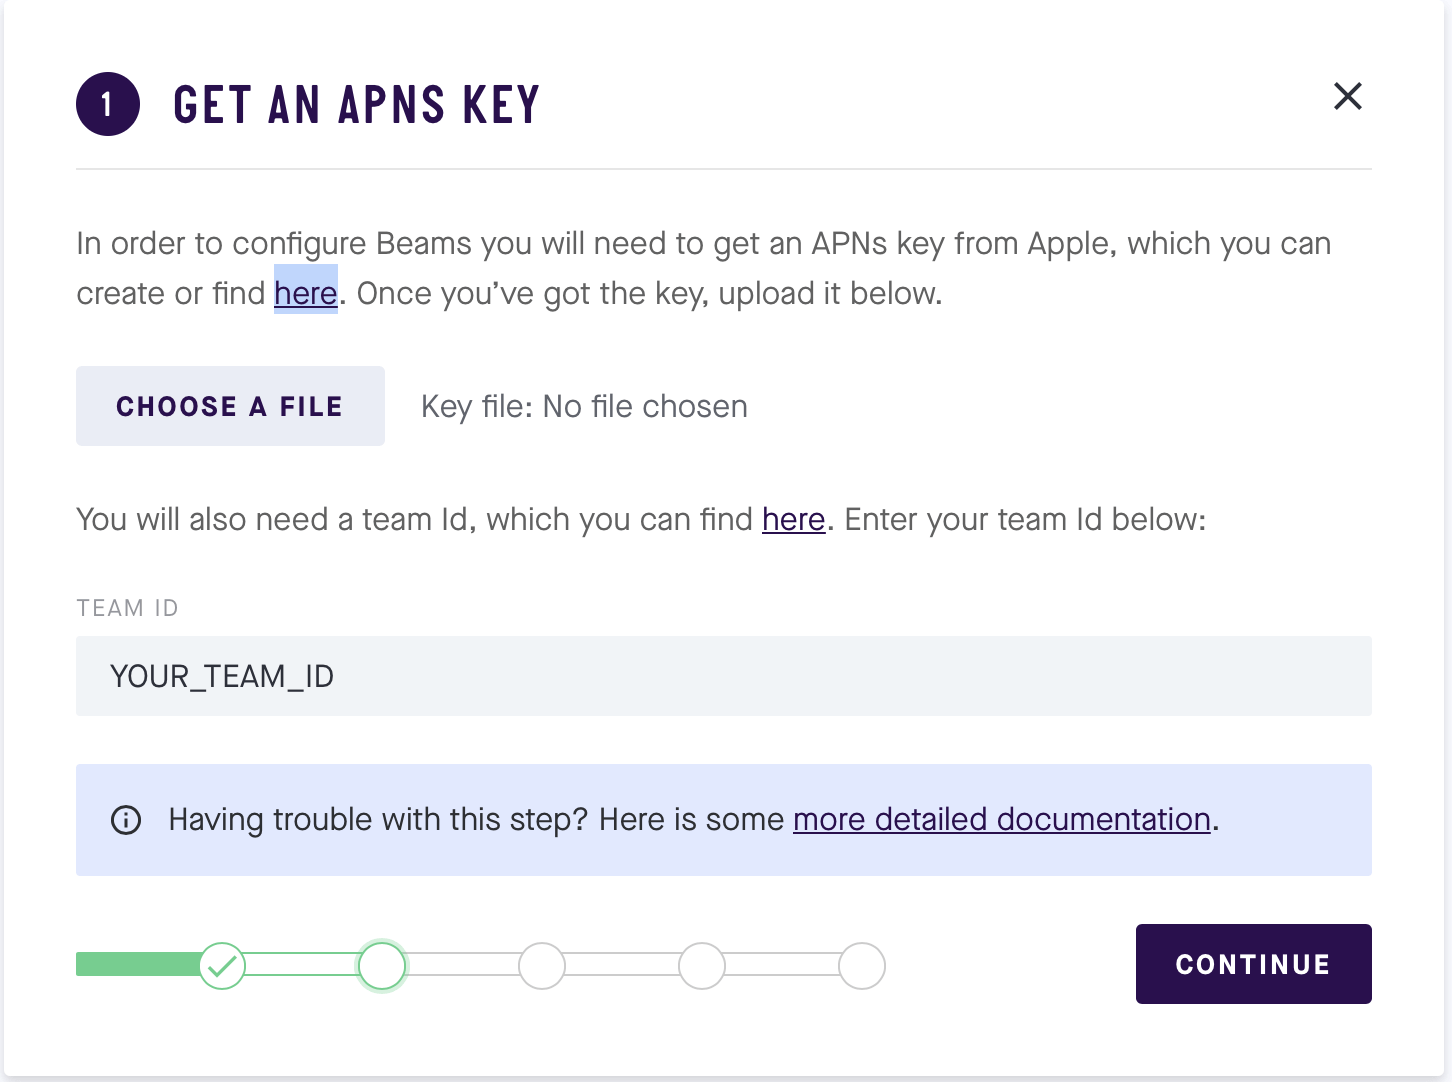Jump to the last progress step circle
1452x1082 pixels.
862,966
